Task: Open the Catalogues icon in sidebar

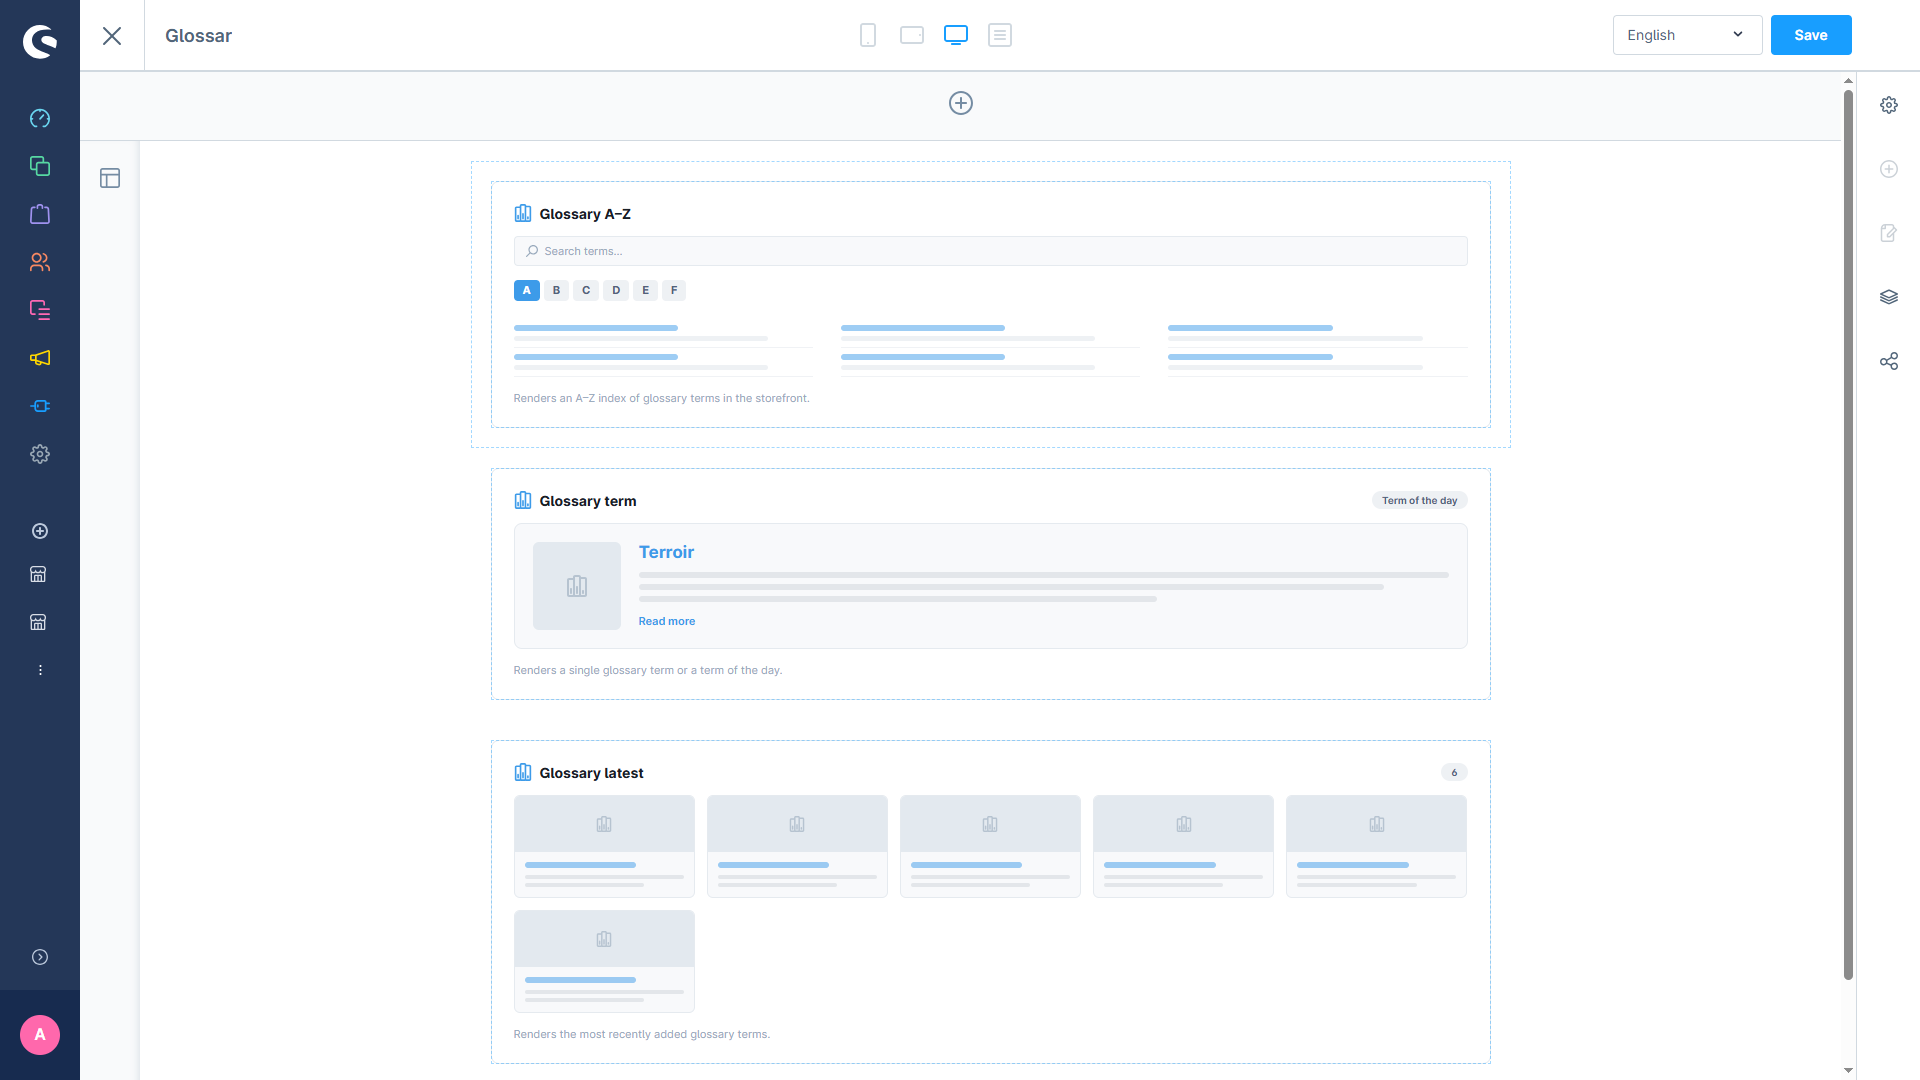Action: pyautogui.click(x=40, y=166)
